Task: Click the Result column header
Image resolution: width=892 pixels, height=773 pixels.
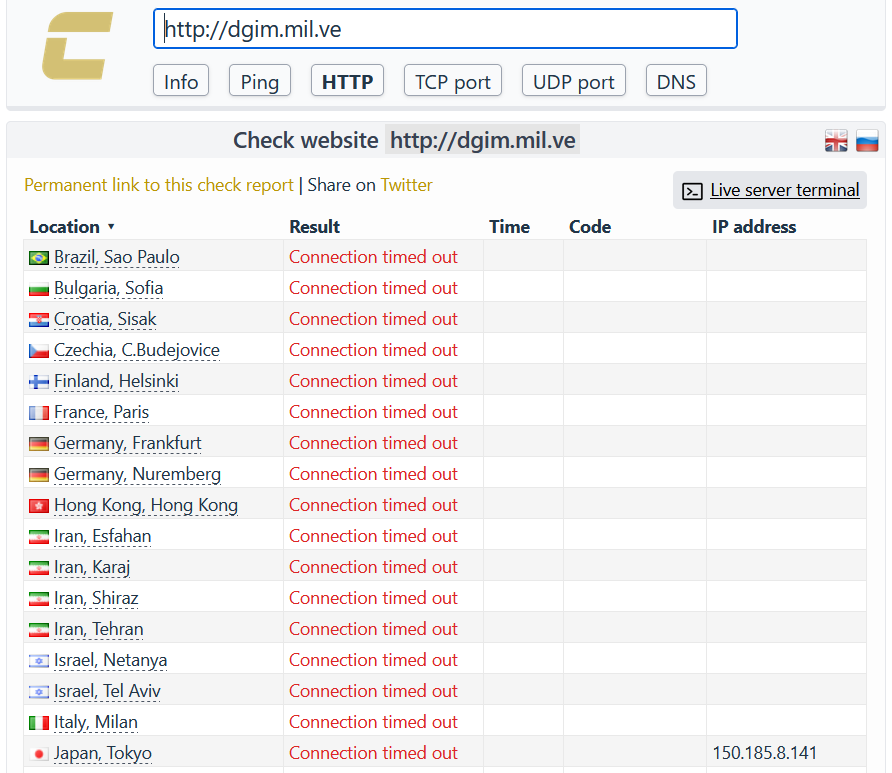Action: point(315,227)
